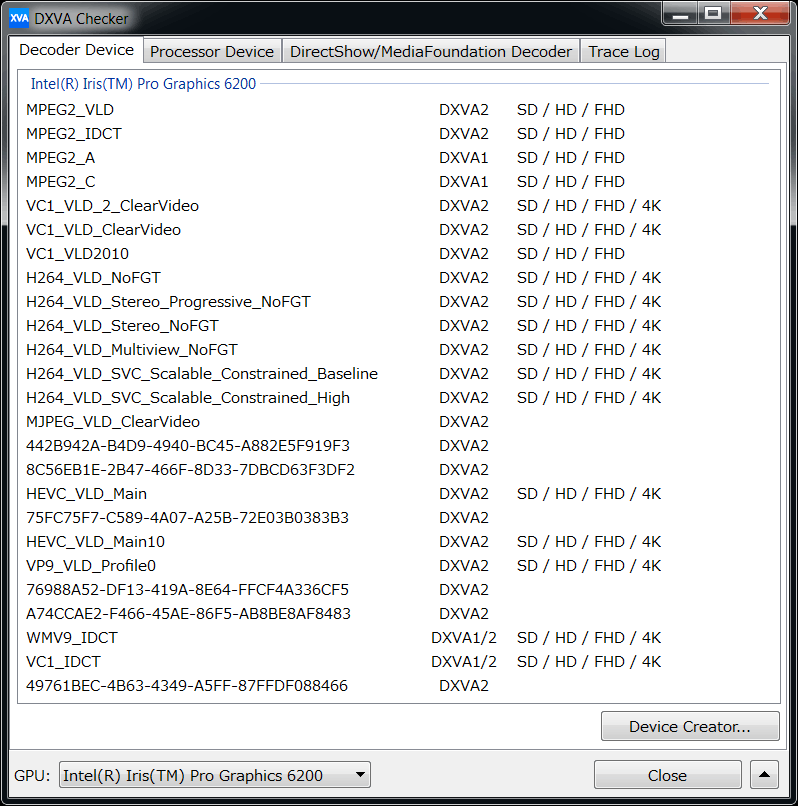
Task: Select the 75FC75F7-C589-4A07-A25B-72E03B0383B3 row
Action: click(398, 518)
